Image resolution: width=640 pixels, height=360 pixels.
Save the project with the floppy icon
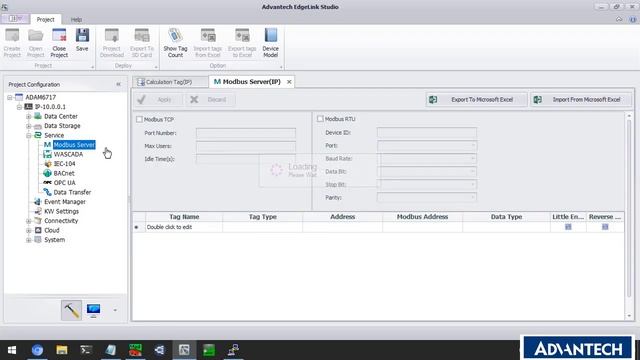pyautogui.click(x=82, y=40)
